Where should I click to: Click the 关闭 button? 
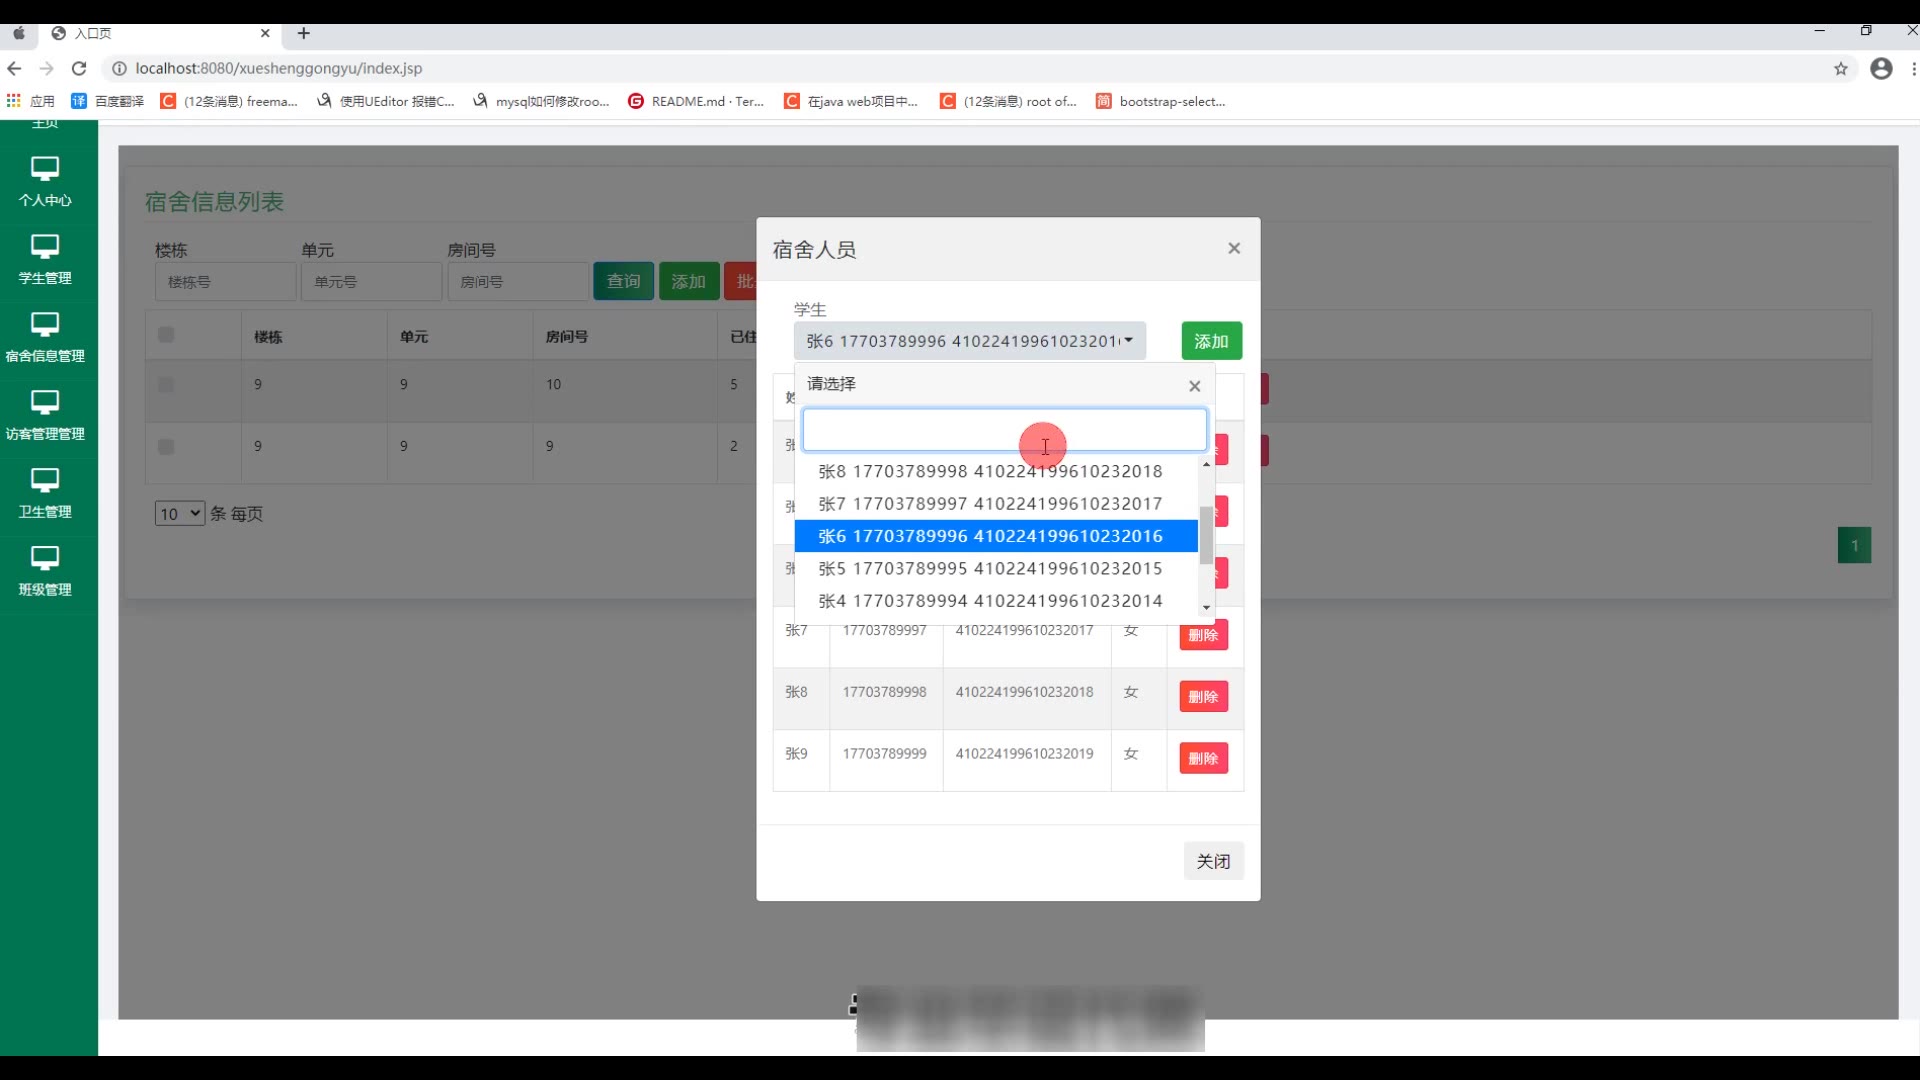coord(1213,861)
